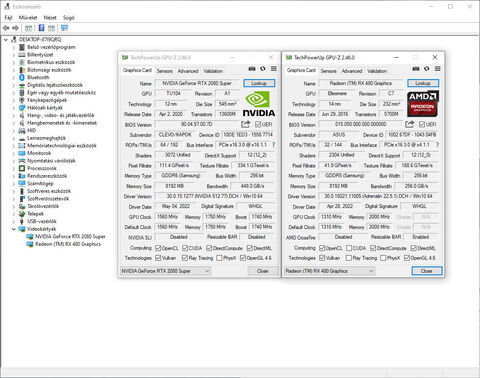Toggle Vulkan checkbox in Radeon GPU-Z window

pyautogui.click(x=322, y=258)
